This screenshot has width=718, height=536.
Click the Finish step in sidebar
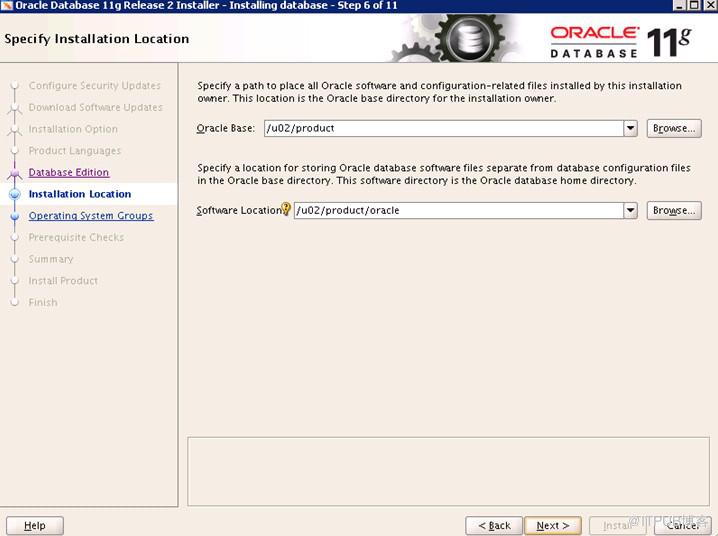[x=43, y=302]
